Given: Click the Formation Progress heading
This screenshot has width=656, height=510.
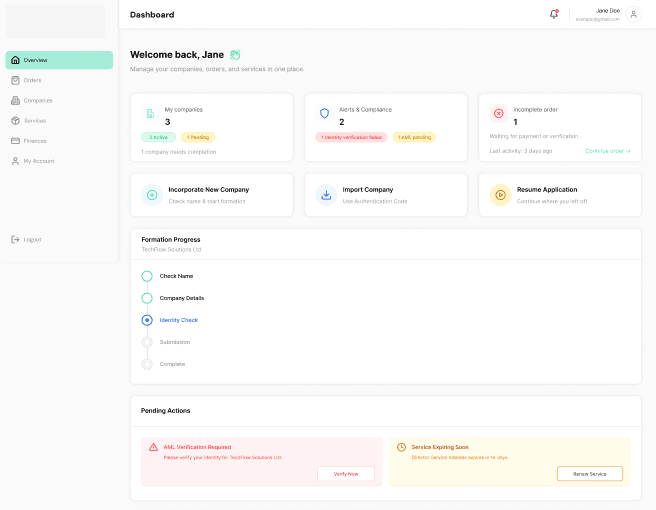Looking at the screenshot, I should point(171,240).
